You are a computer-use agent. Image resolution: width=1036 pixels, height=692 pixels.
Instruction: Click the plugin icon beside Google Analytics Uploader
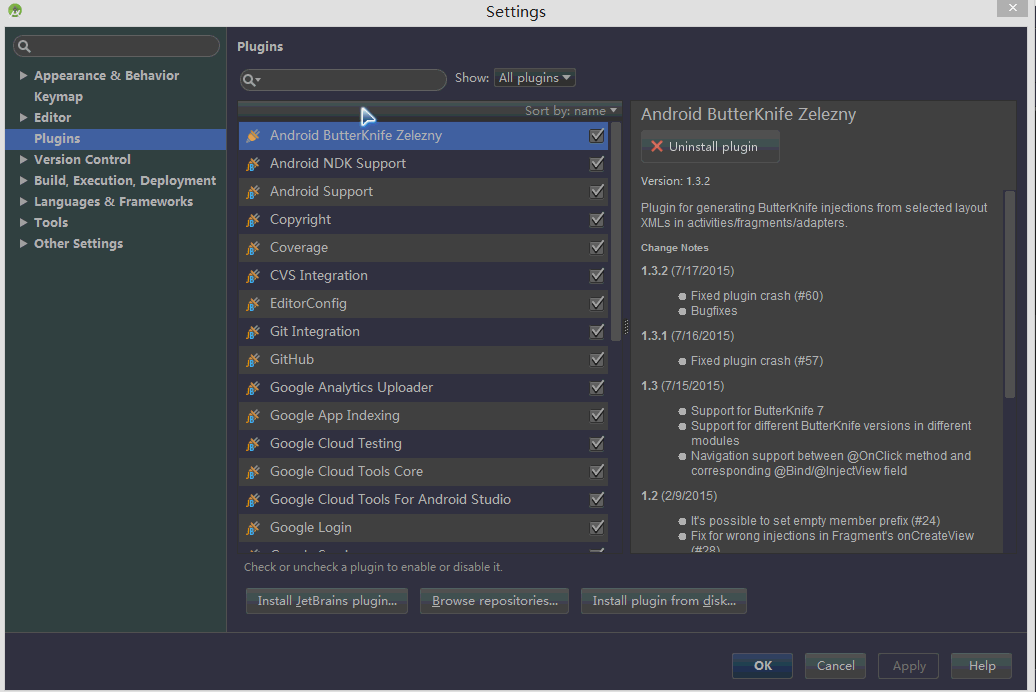coord(253,388)
